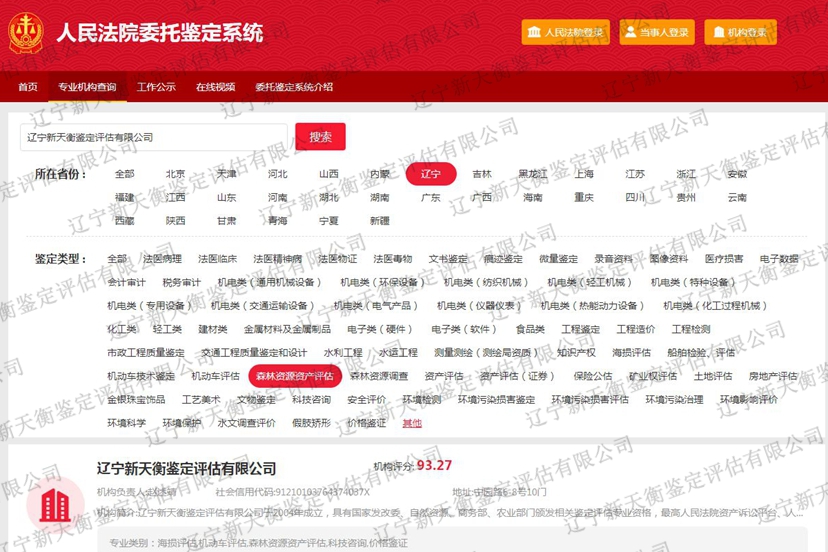828x552 pixels.
Task: Choose 电子数据 appraisal type
Action: click(x=779, y=259)
